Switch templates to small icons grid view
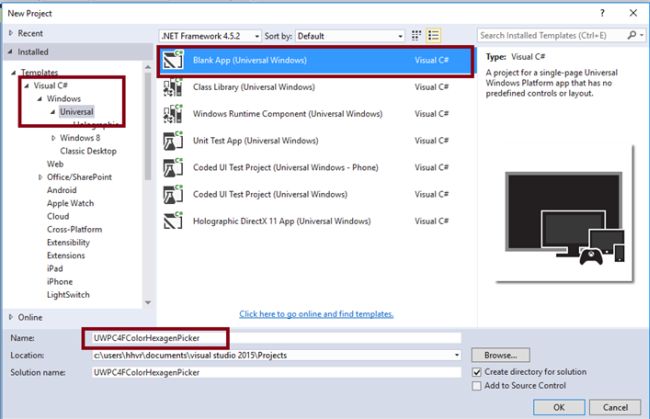The image size is (650, 419). point(416,36)
